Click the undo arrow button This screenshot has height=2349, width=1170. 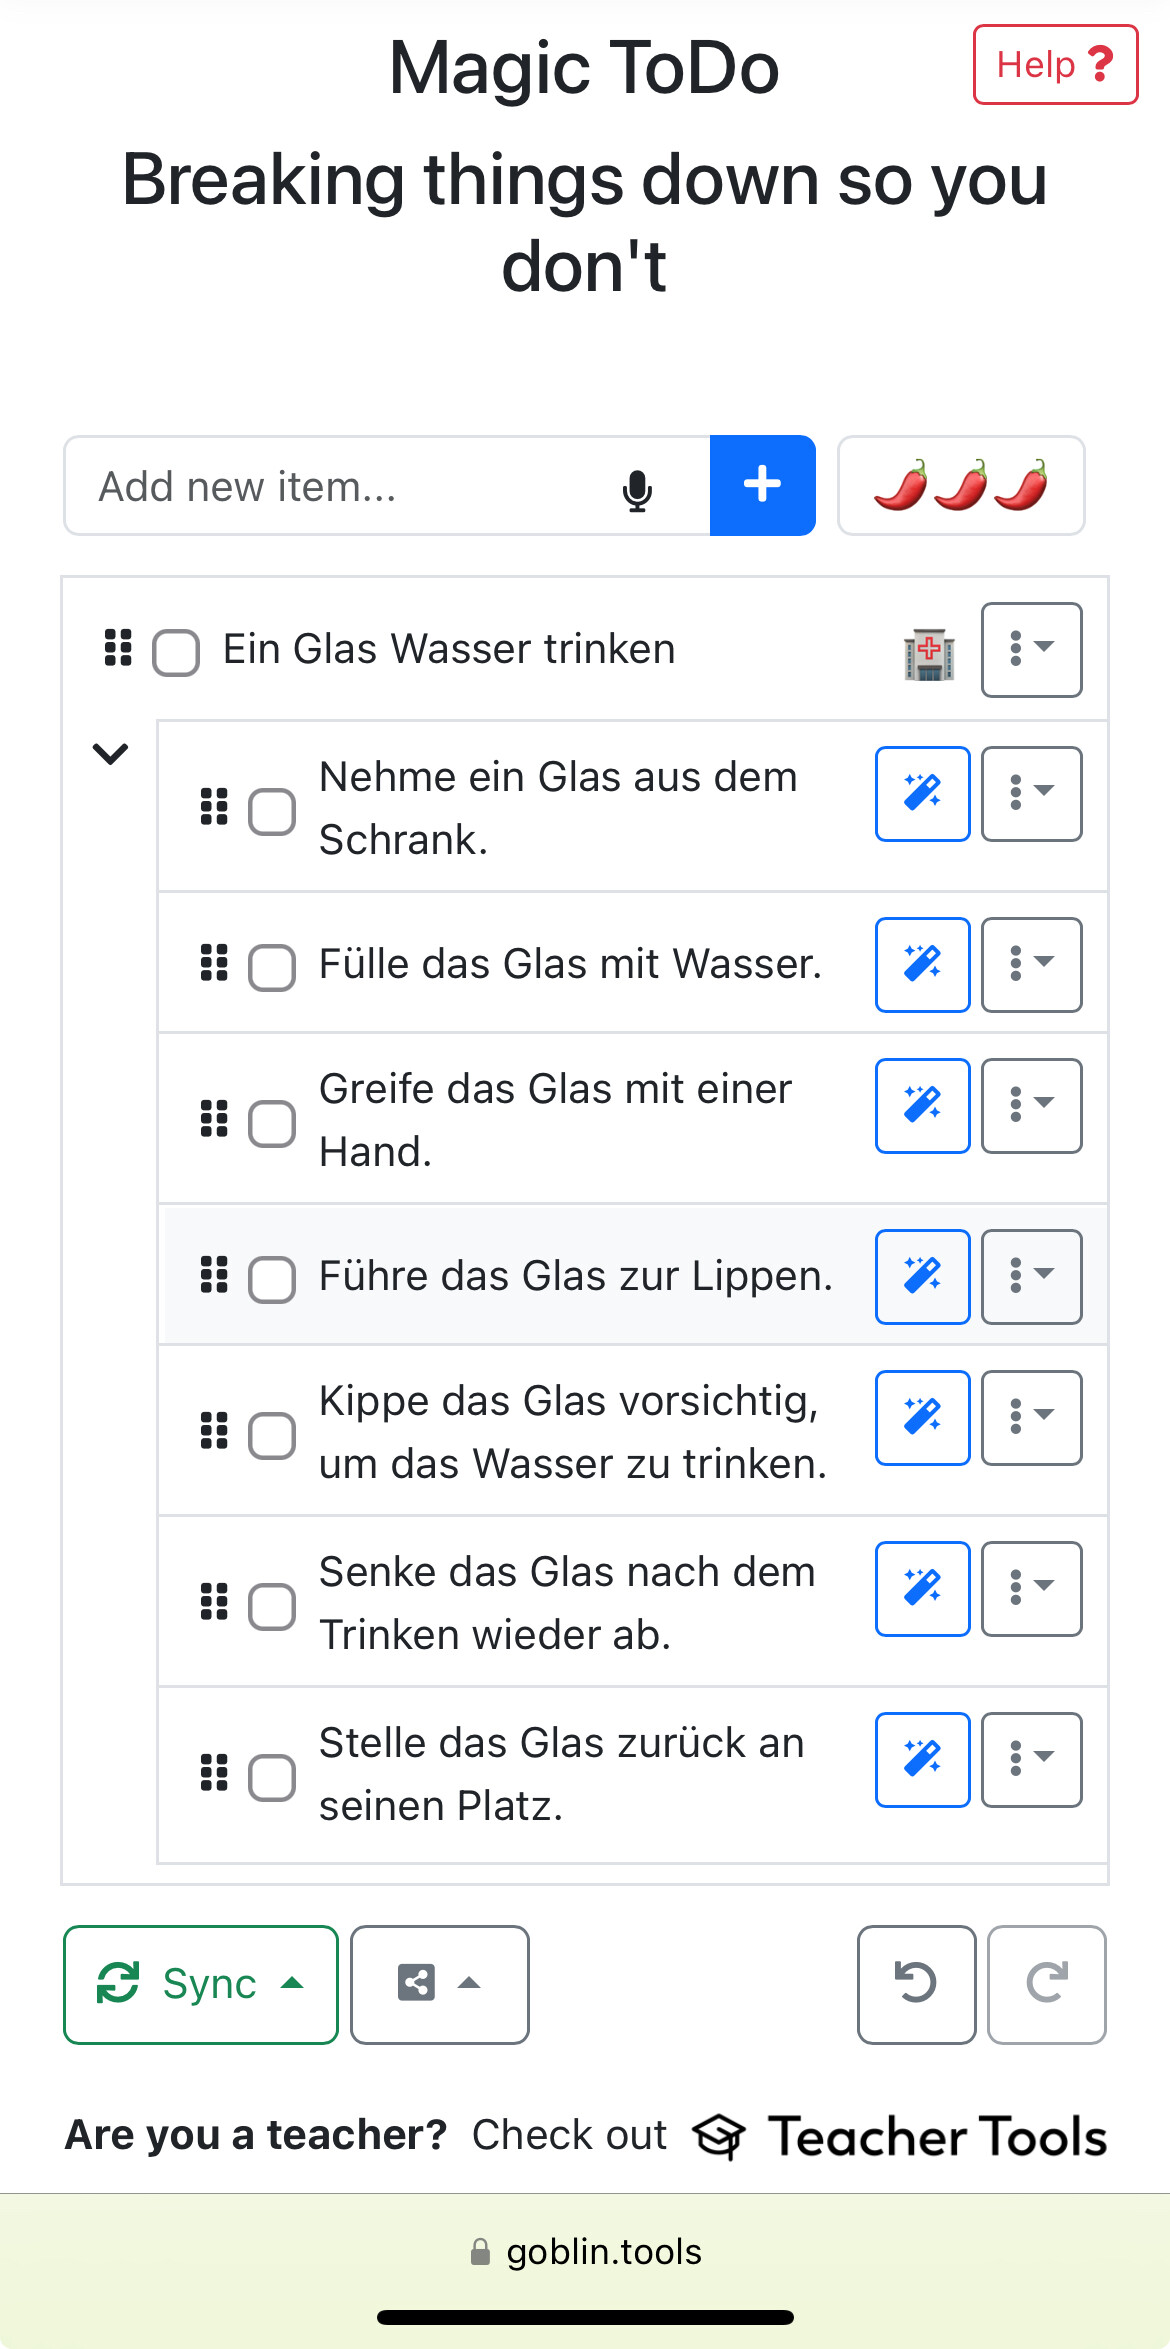pos(916,1984)
